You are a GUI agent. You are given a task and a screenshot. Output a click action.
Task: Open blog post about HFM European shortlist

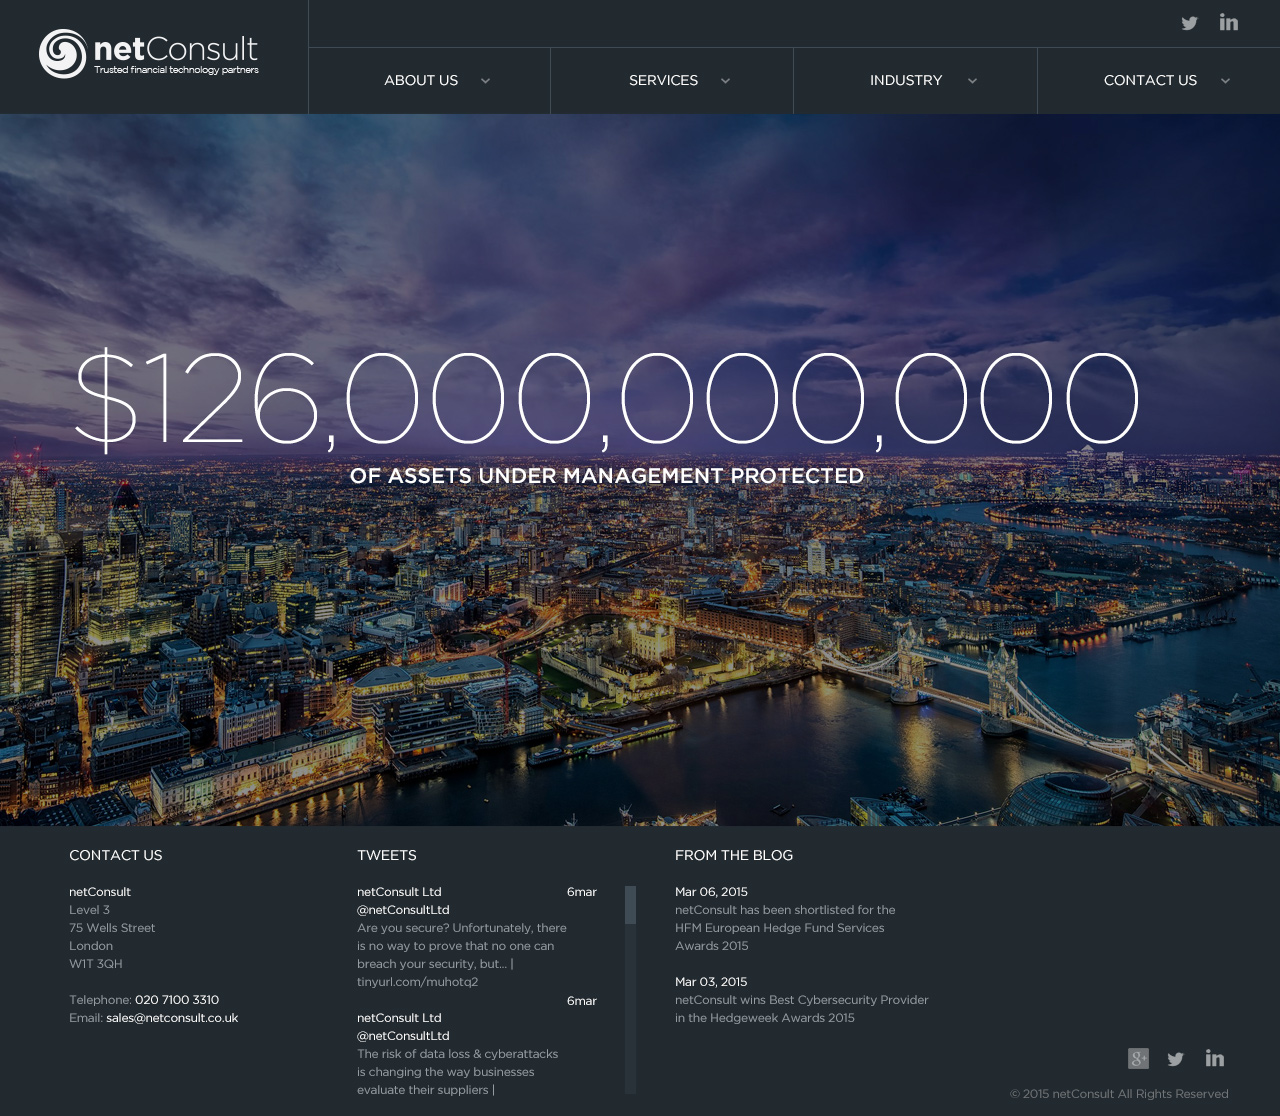point(785,928)
